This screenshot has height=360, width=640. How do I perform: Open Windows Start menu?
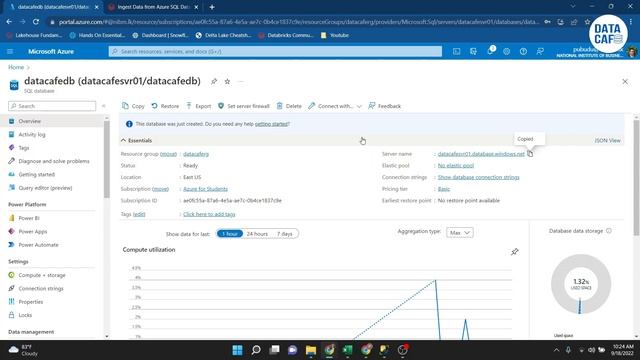pyautogui.click(x=237, y=350)
